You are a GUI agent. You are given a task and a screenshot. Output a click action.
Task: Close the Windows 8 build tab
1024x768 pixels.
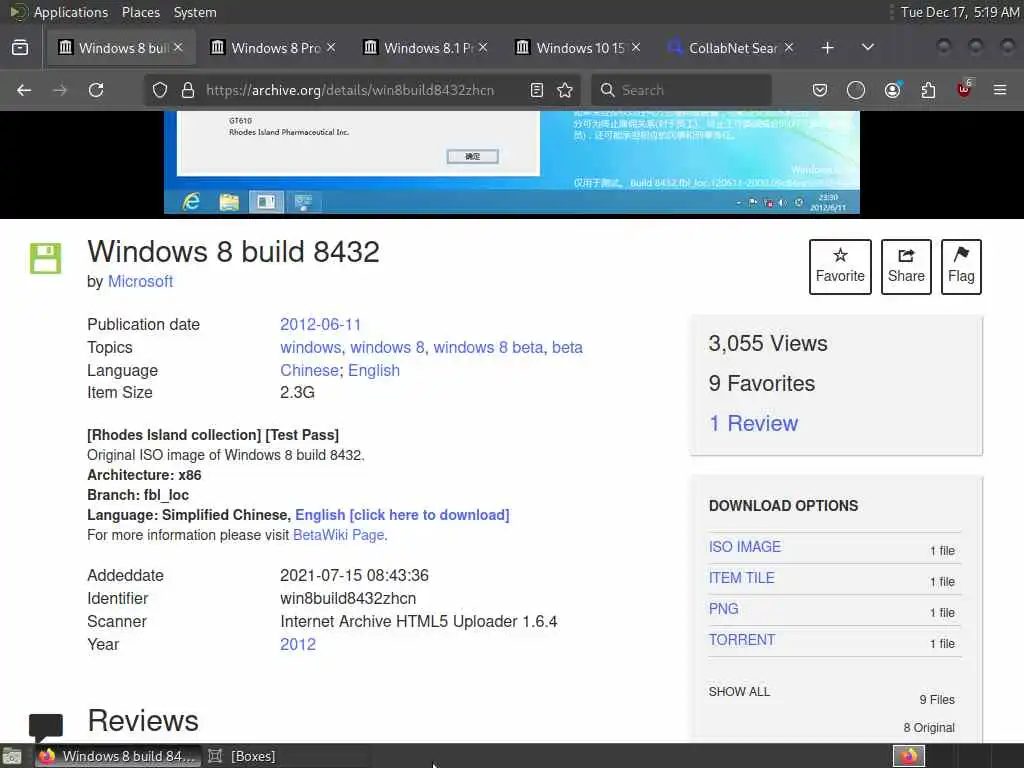coord(178,48)
